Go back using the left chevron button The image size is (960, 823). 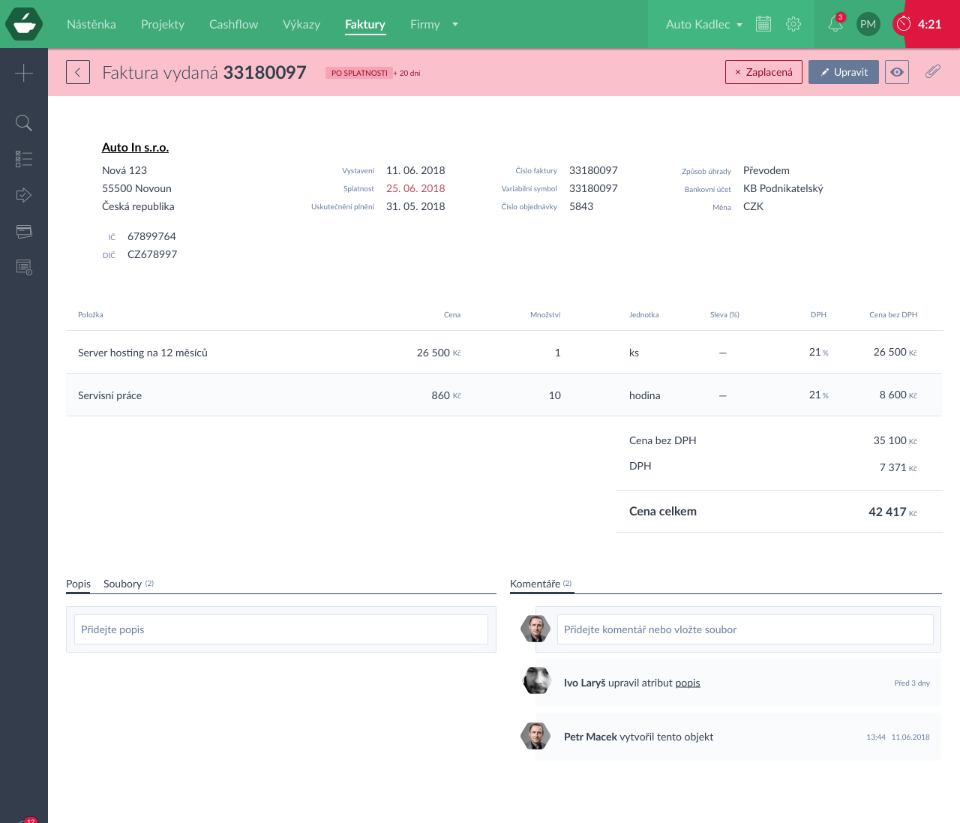click(x=78, y=72)
